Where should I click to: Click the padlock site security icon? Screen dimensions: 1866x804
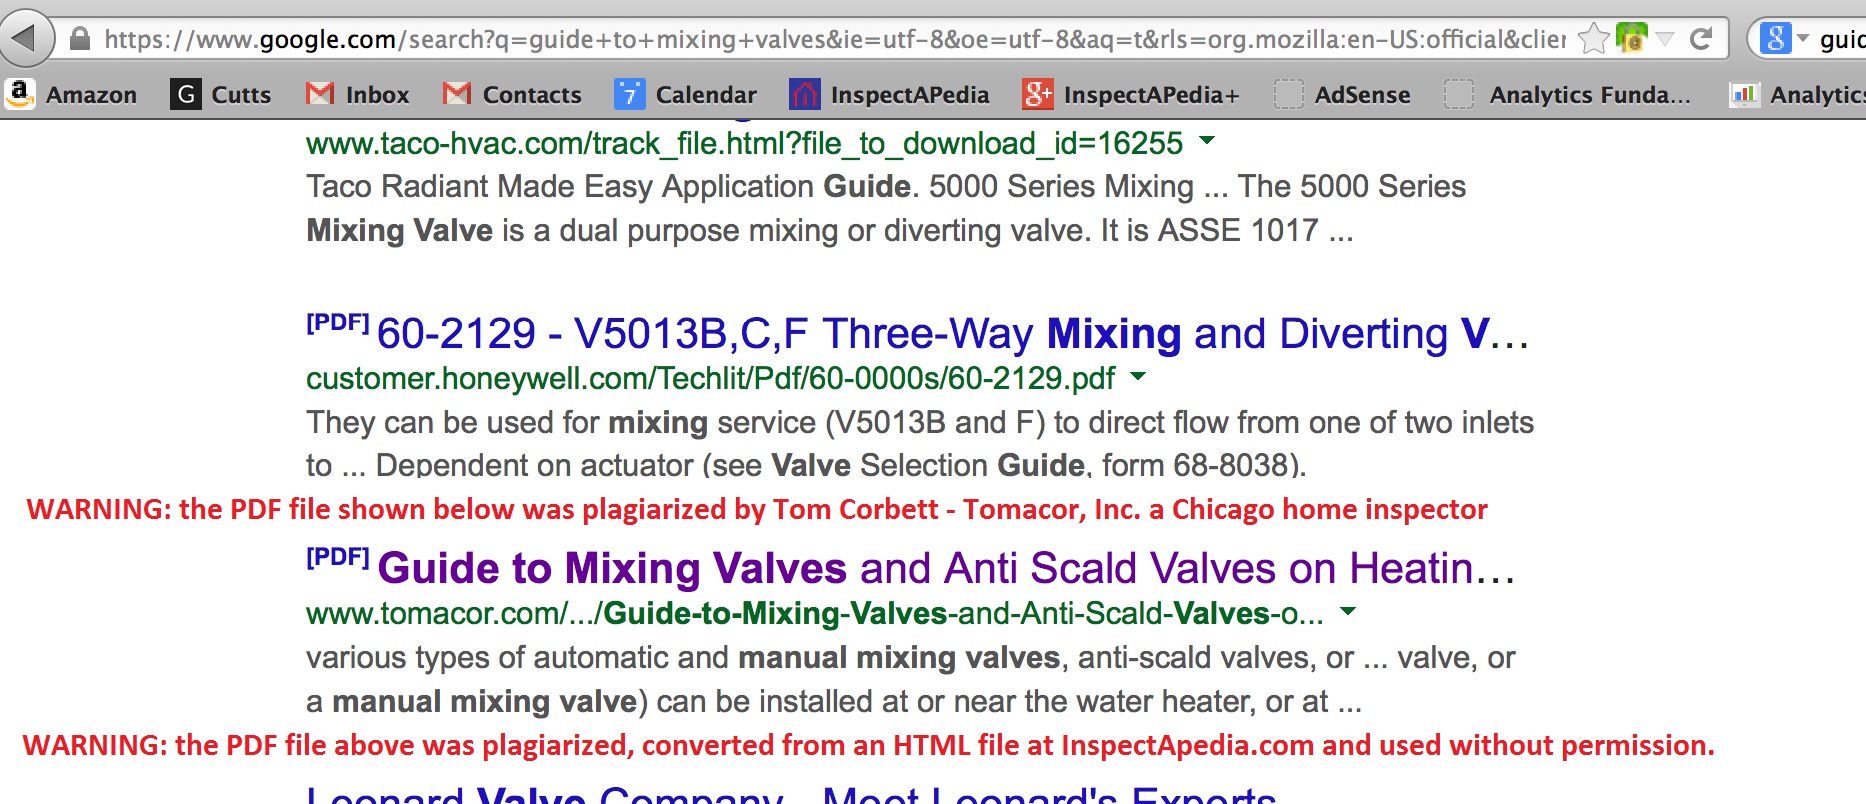pos(80,39)
